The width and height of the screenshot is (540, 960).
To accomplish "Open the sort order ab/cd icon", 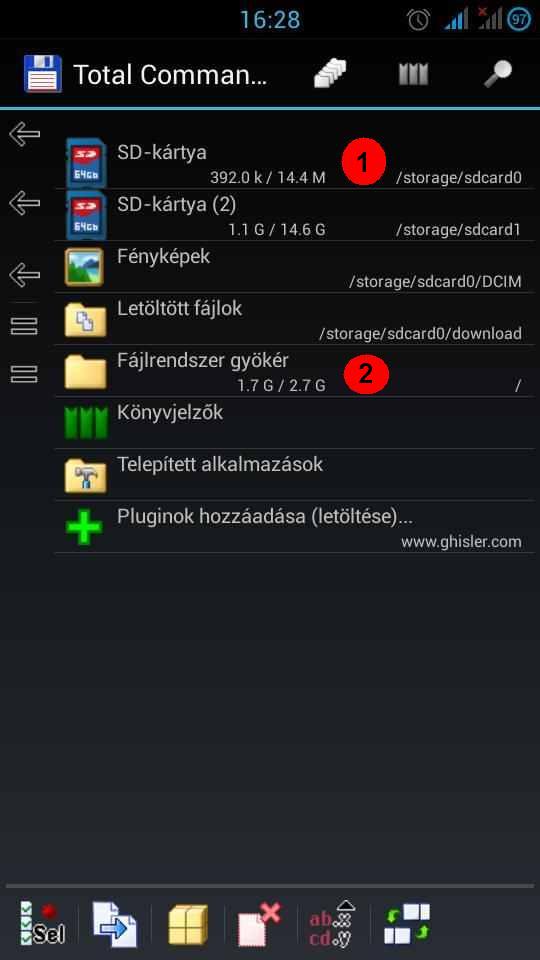I will pos(333,924).
